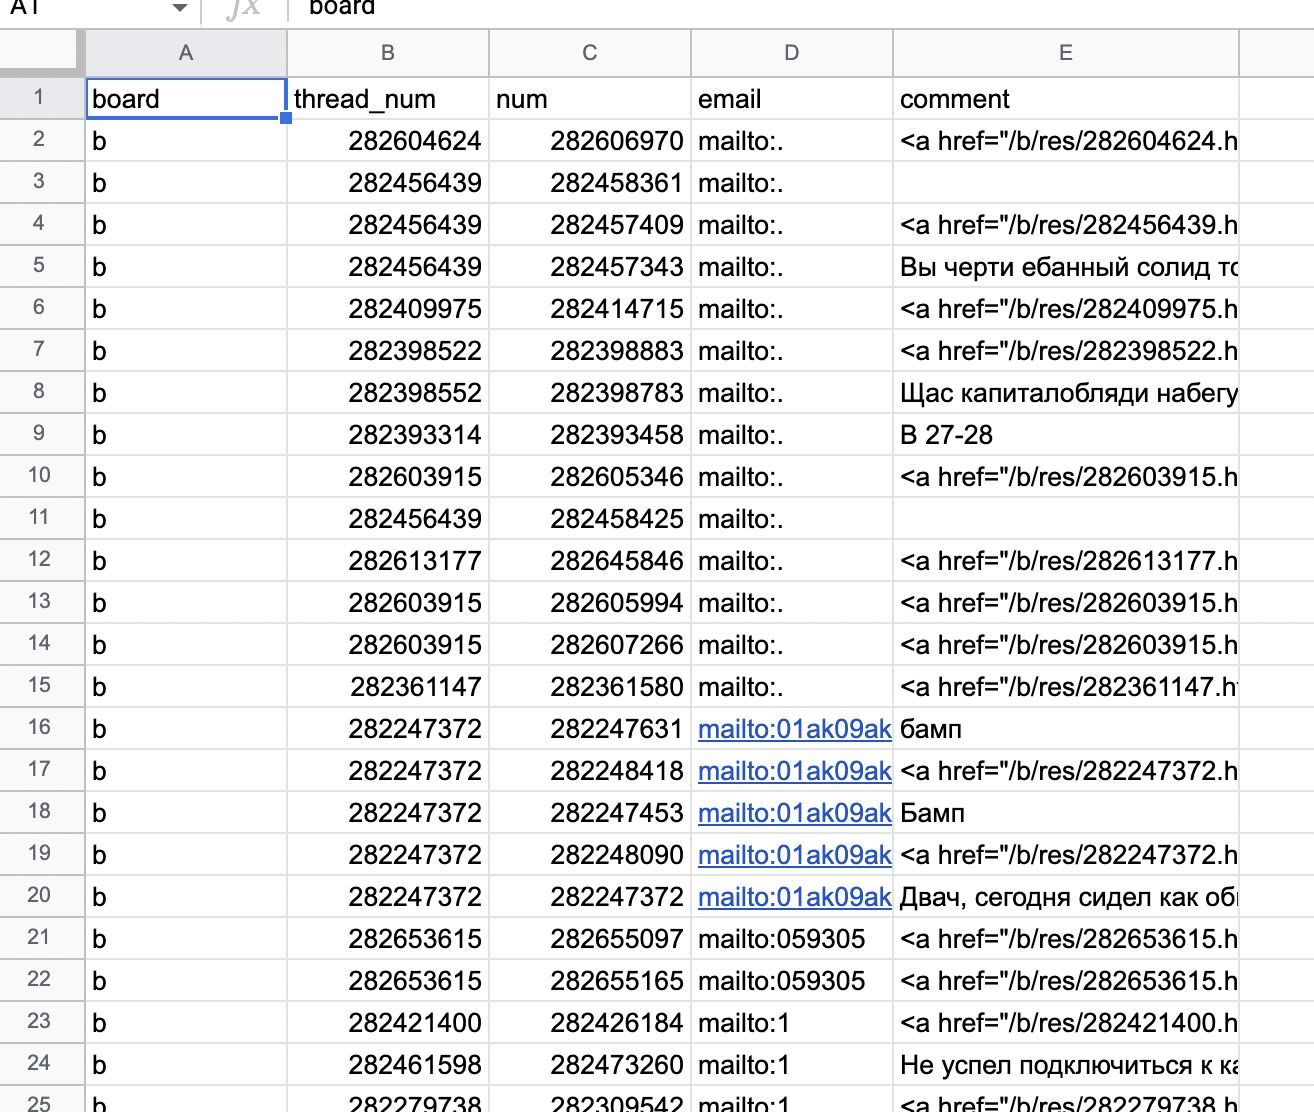1314x1112 pixels.
Task: Click the comment cell 'бамп' in row 16
Action: [x=1066, y=729]
